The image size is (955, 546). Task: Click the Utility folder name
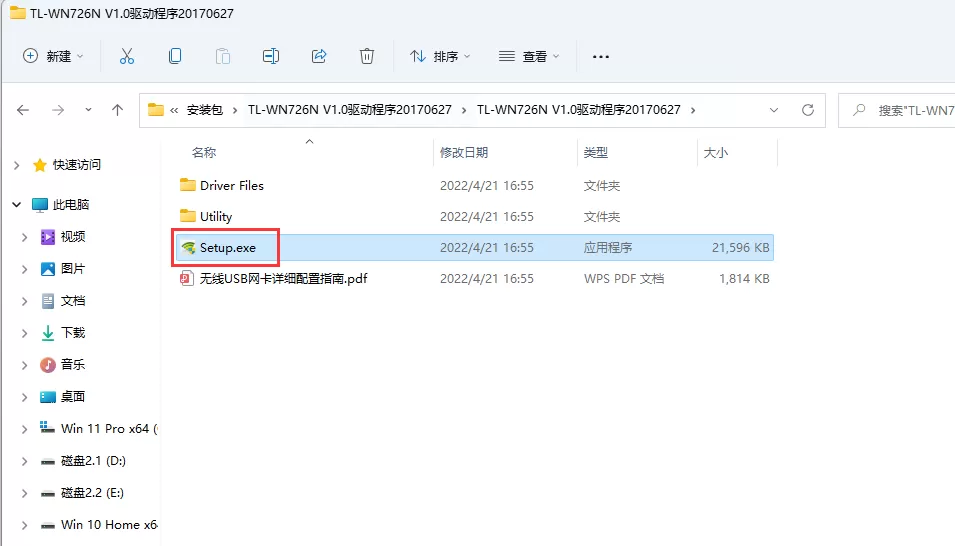[216, 216]
